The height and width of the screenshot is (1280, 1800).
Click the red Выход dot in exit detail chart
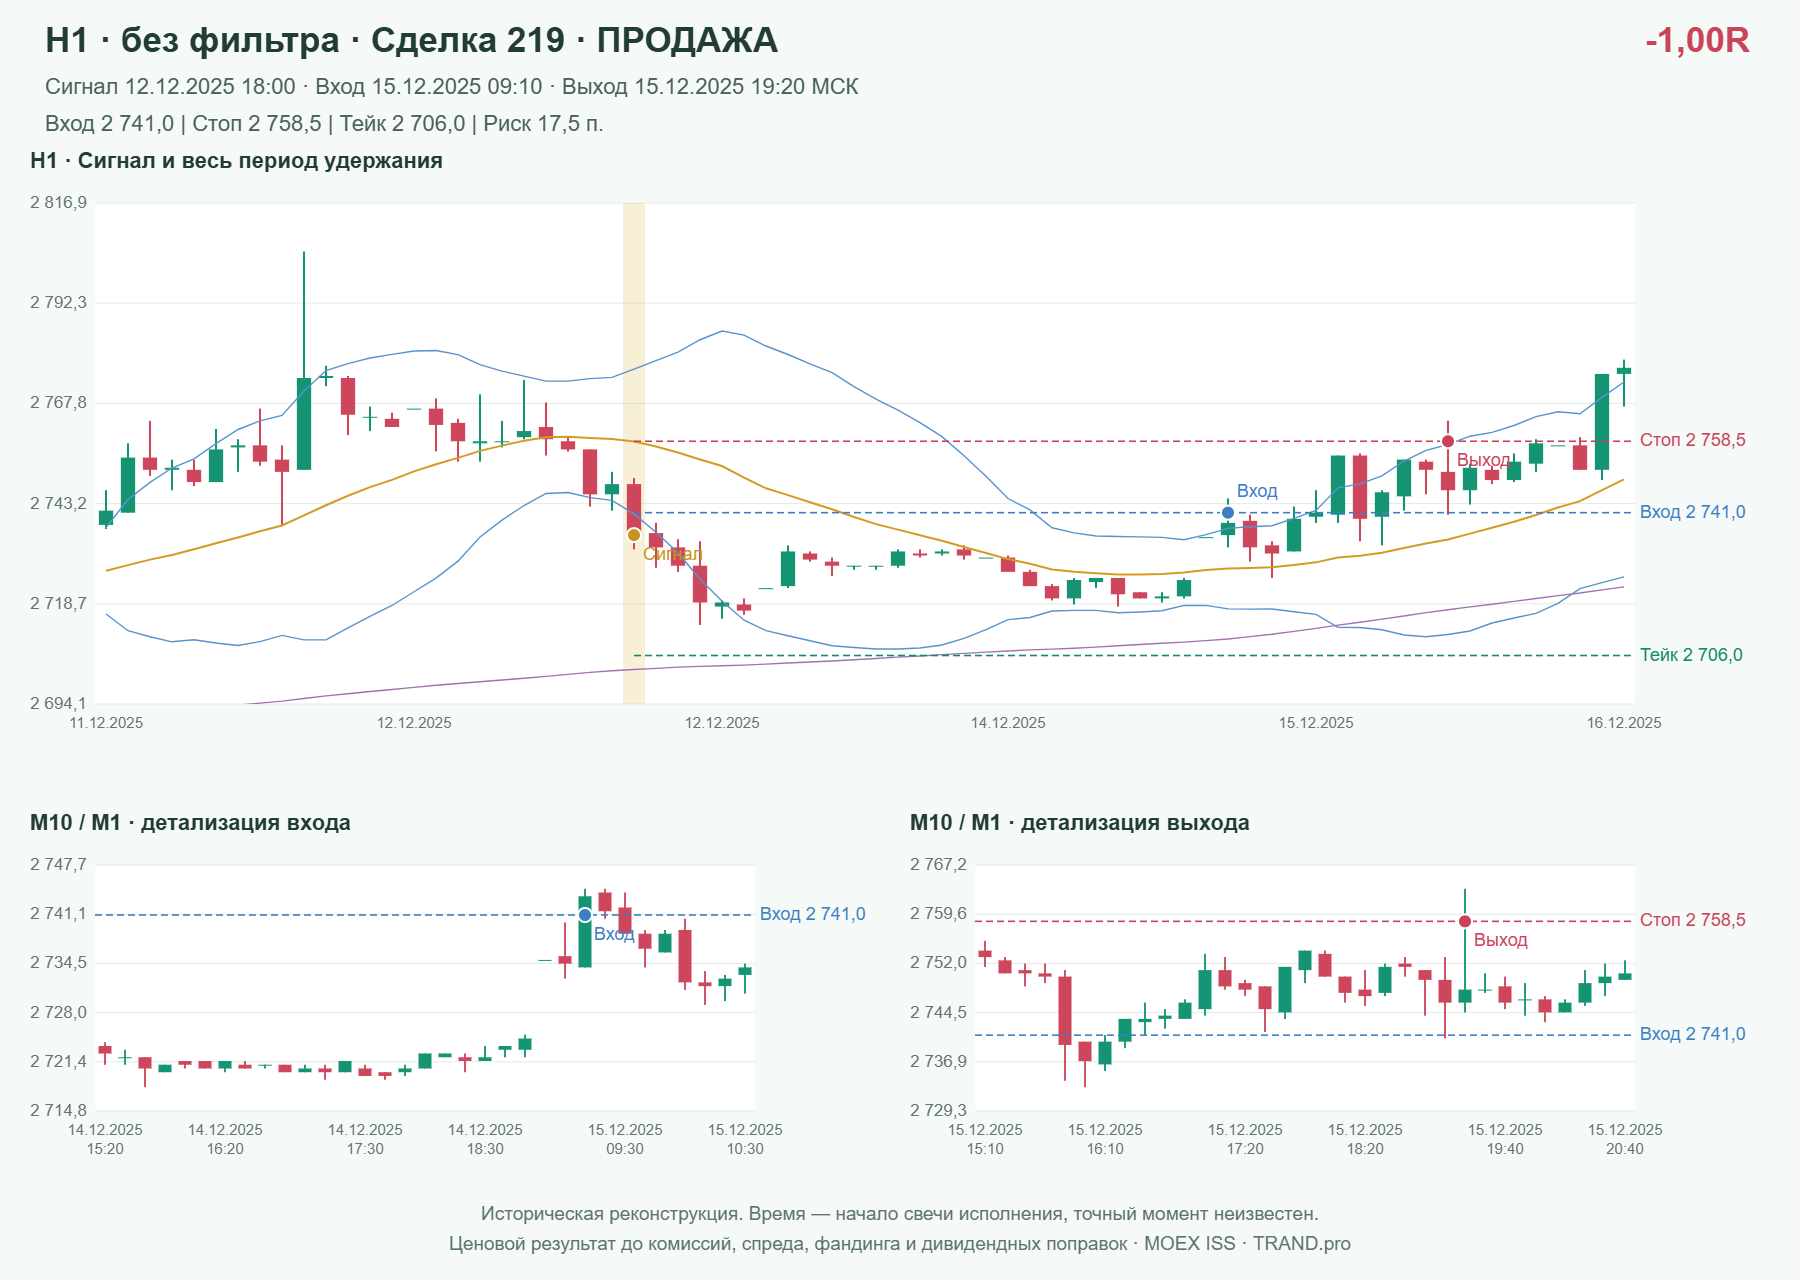pyautogui.click(x=1465, y=921)
